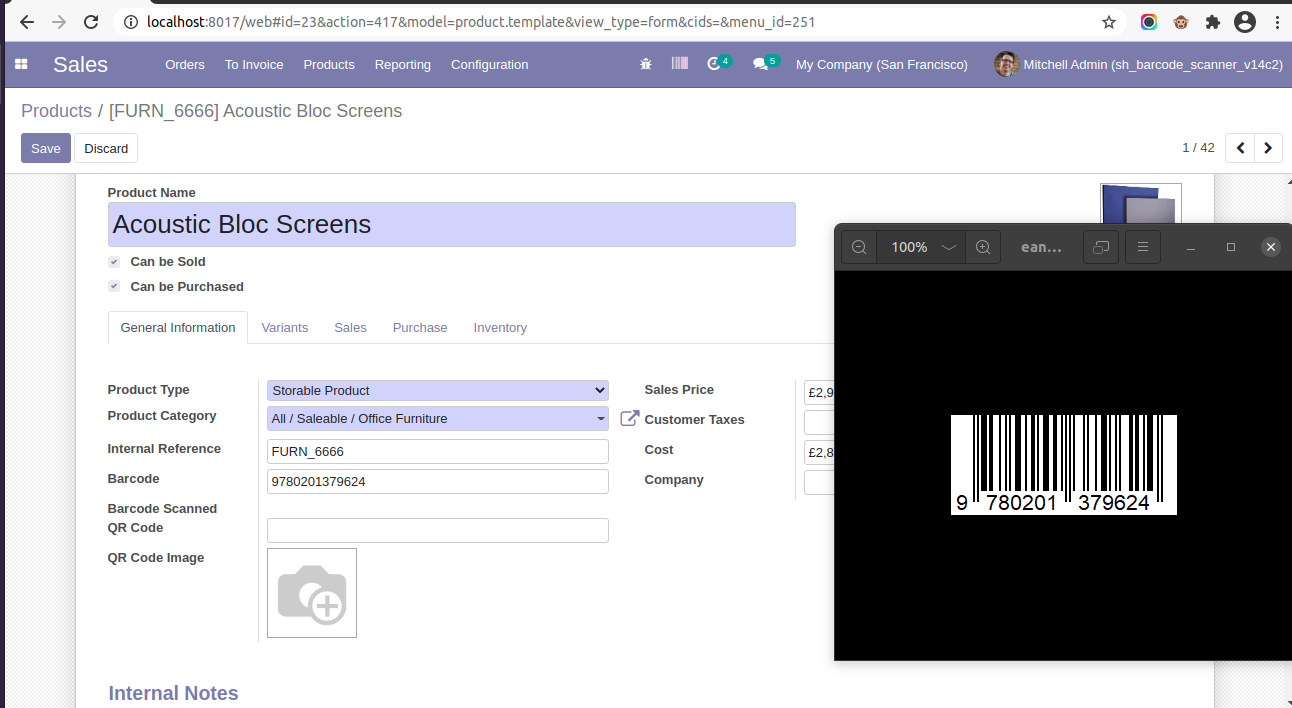Click the Save button

point(46,148)
